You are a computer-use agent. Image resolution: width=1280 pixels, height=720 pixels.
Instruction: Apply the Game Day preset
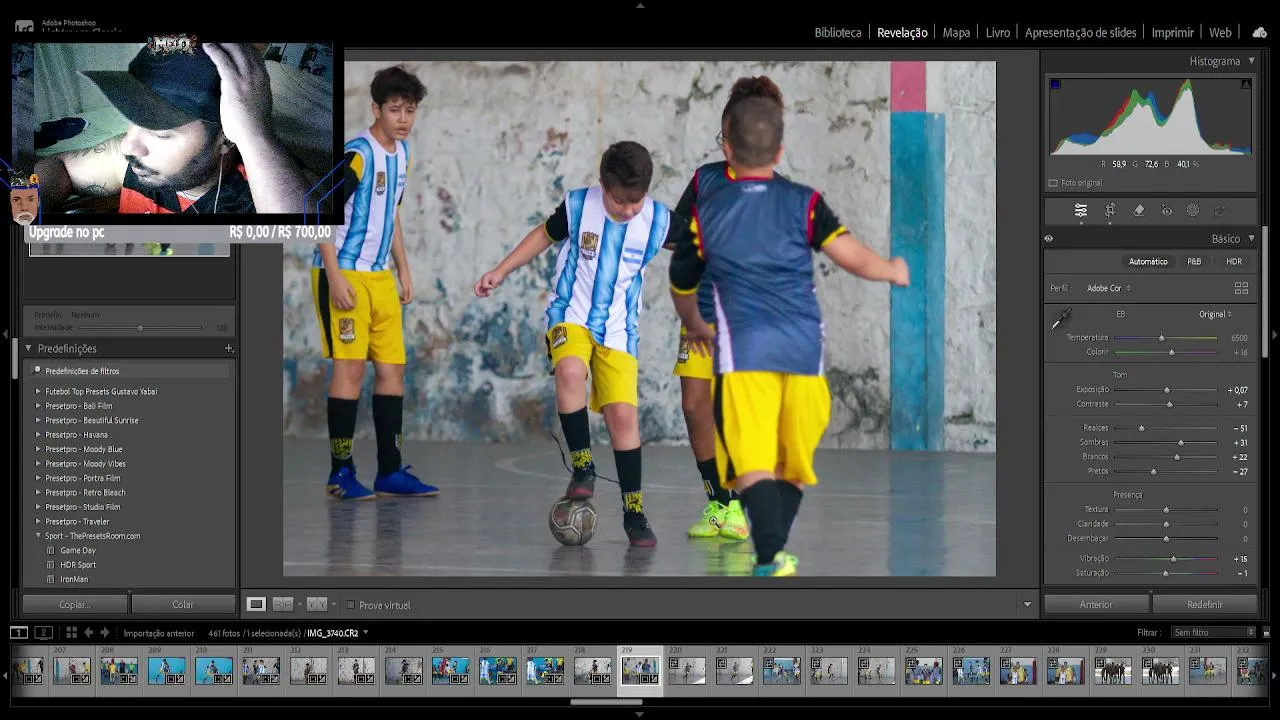[78, 550]
